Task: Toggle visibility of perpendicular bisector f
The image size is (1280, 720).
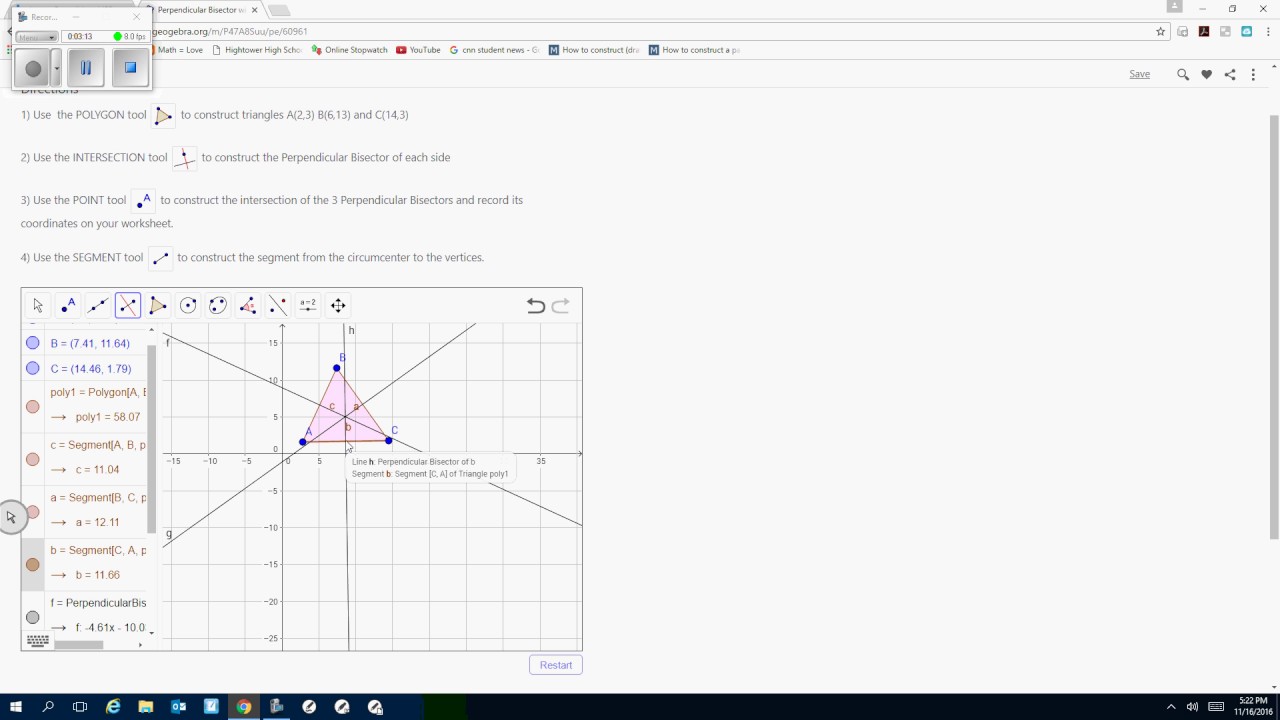Action: tap(33, 617)
